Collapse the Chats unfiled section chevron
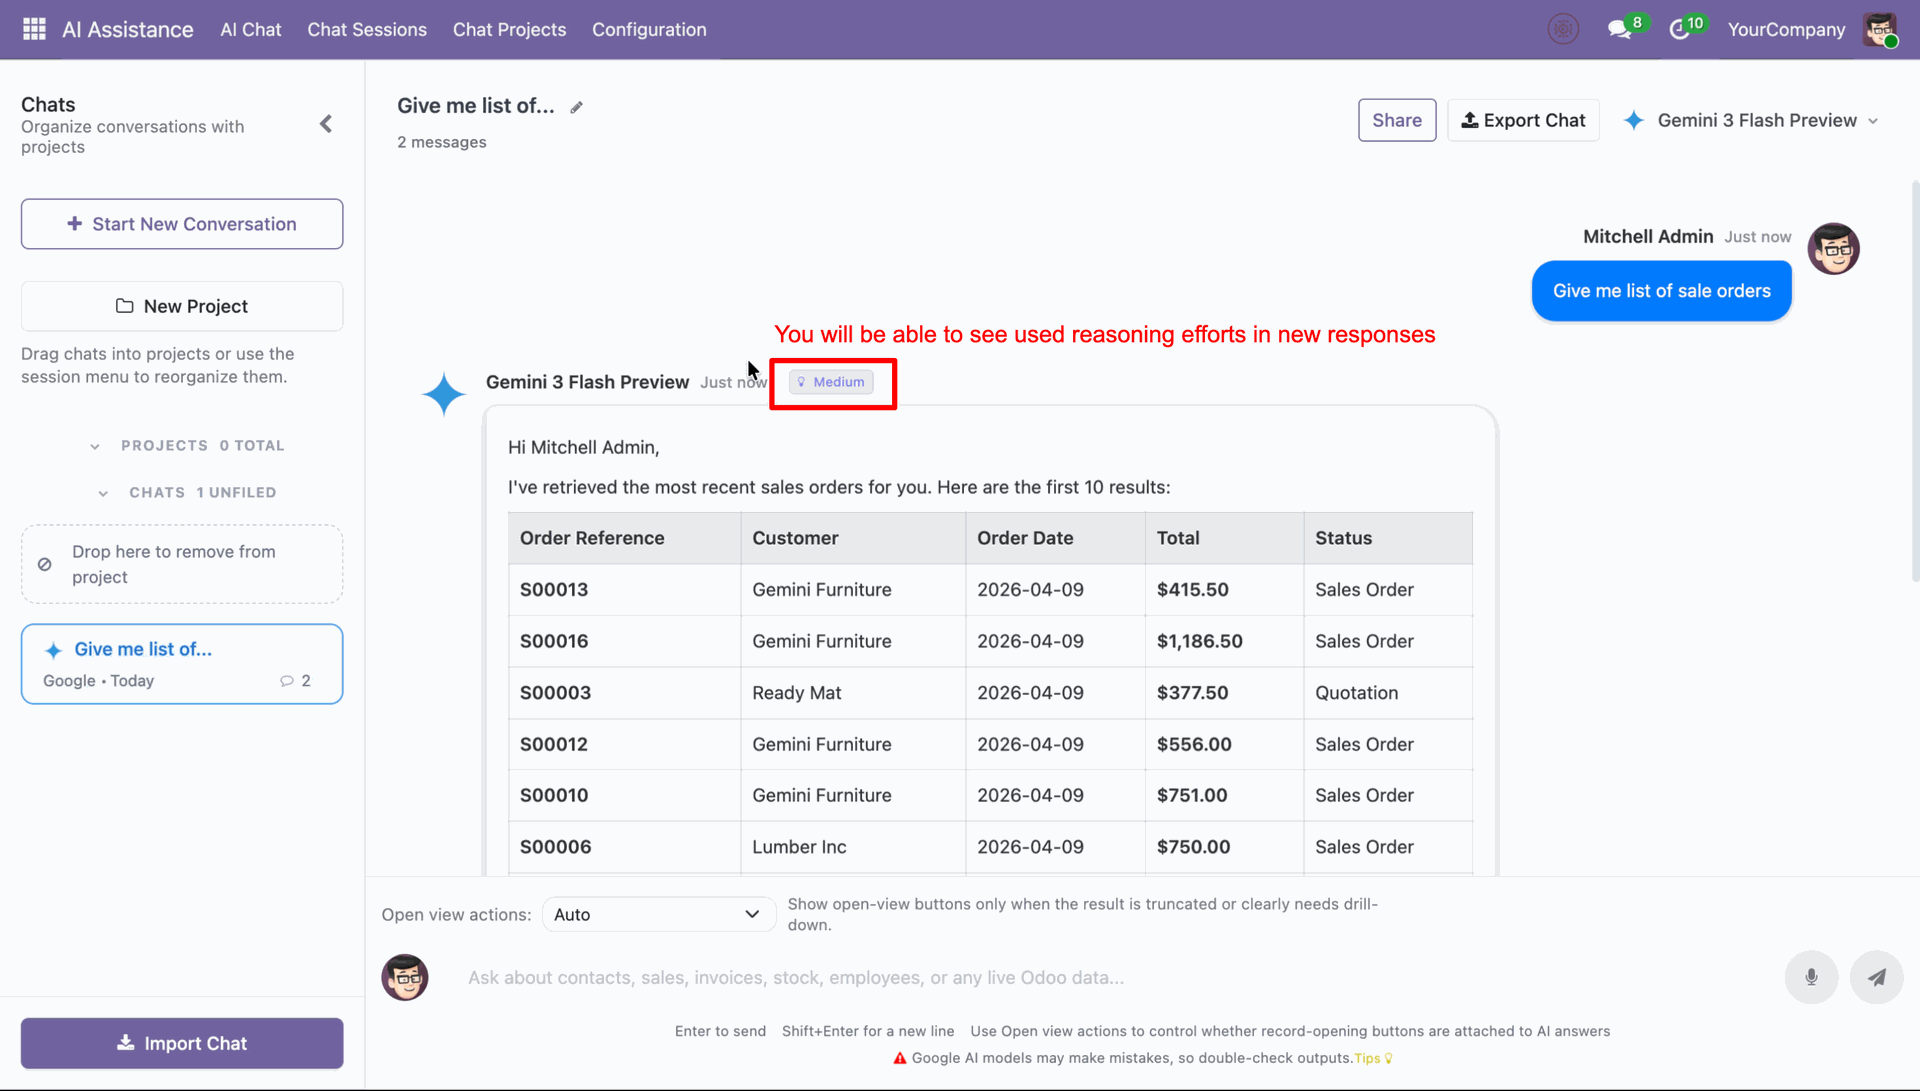1920x1091 pixels. (x=103, y=493)
